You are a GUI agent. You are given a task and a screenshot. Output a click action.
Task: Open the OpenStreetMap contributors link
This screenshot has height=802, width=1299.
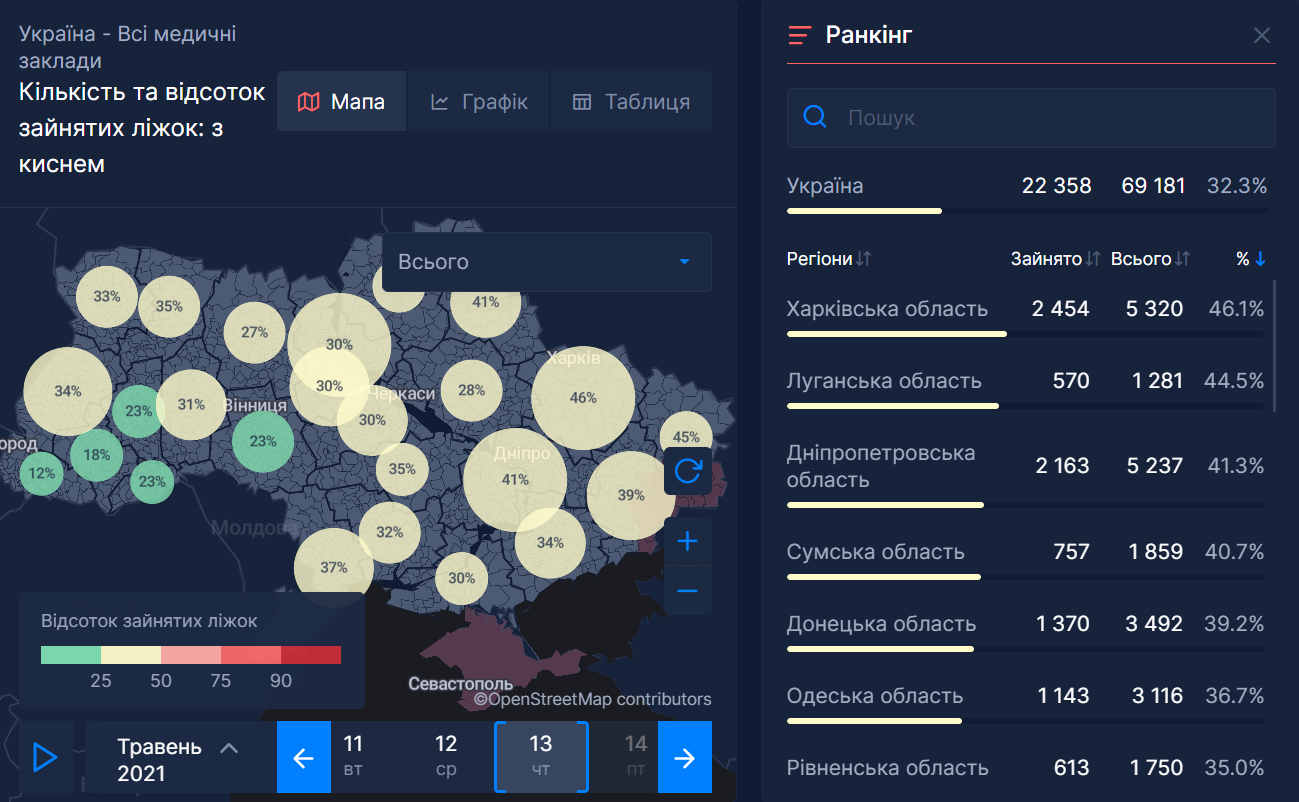pyautogui.click(x=593, y=699)
